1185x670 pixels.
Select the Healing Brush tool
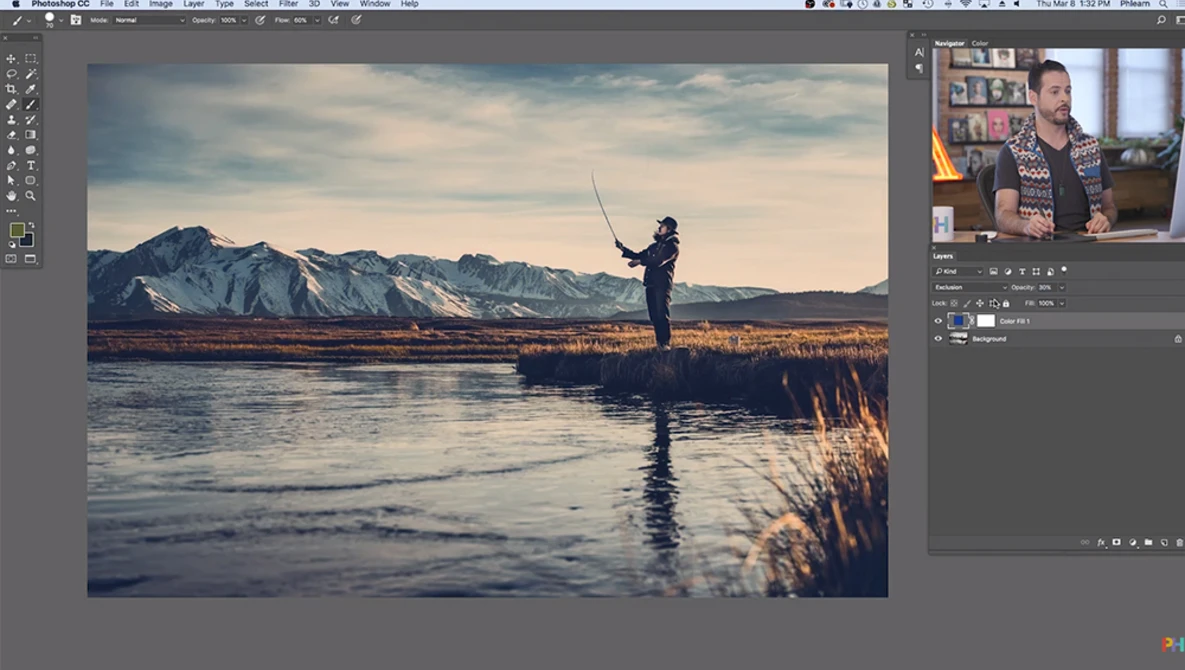[x=11, y=104]
